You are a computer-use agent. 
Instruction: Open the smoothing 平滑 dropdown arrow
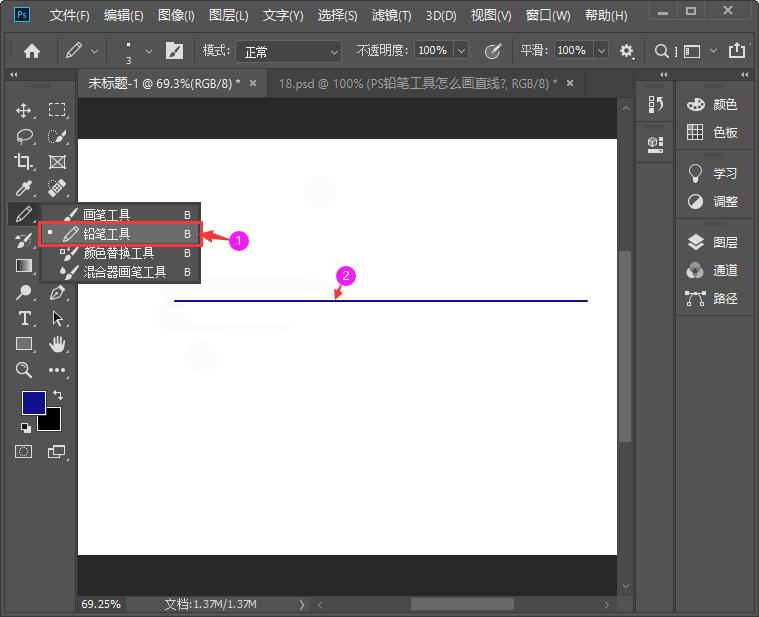coord(601,50)
